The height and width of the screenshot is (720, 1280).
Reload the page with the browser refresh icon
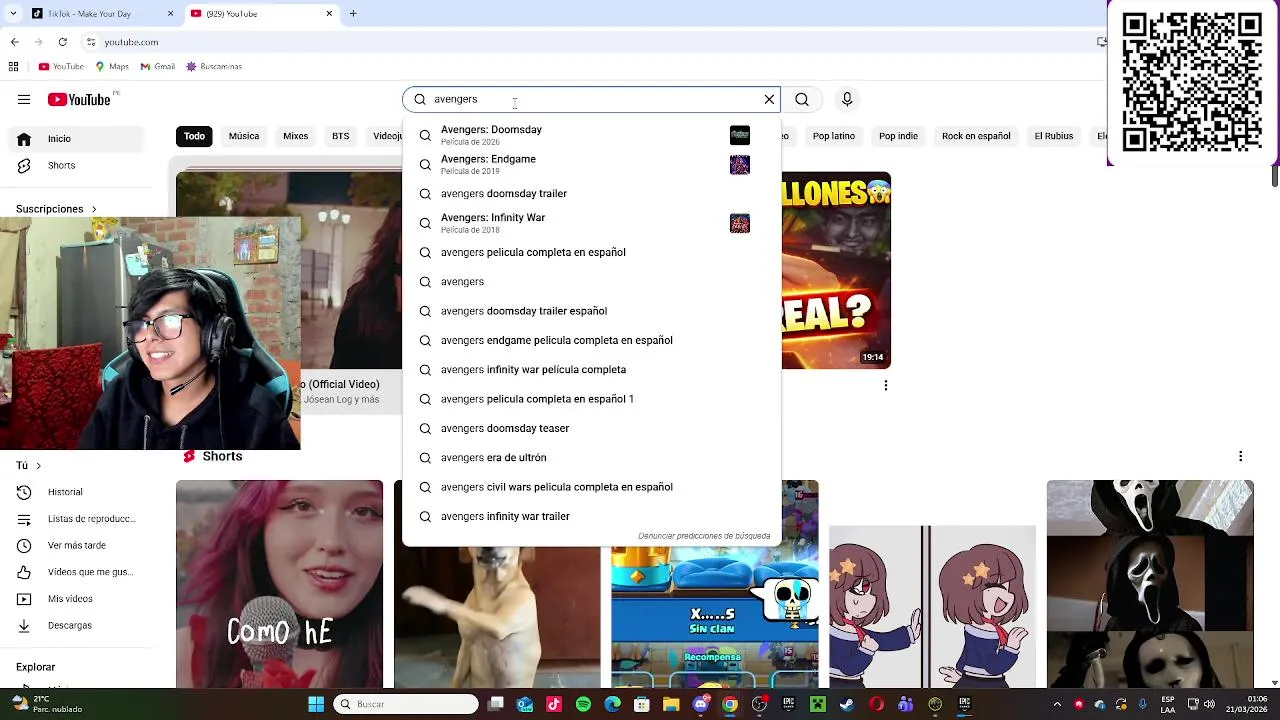click(x=63, y=42)
